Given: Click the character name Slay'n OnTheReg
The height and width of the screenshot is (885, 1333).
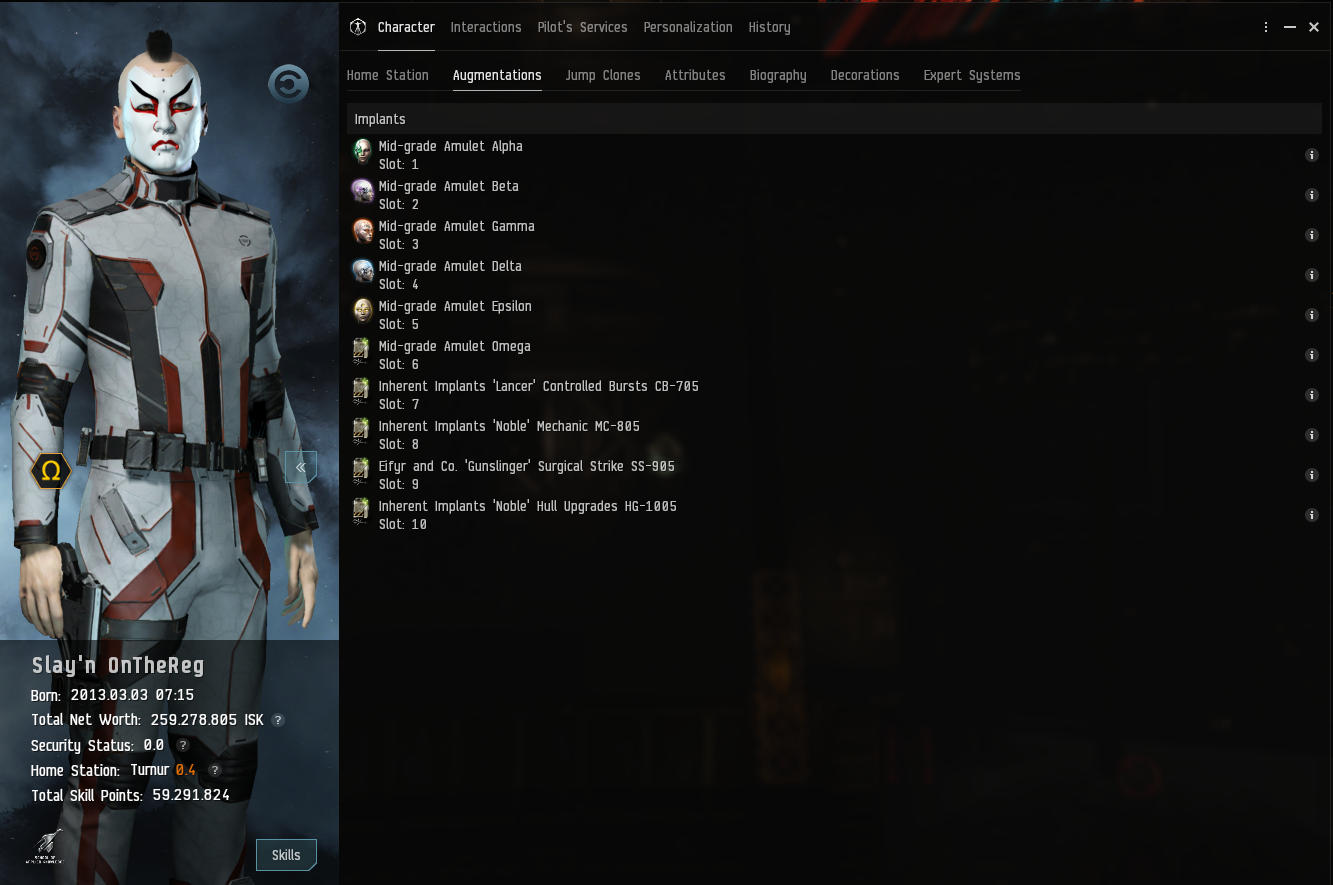Looking at the screenshot, I should [118, 666].
